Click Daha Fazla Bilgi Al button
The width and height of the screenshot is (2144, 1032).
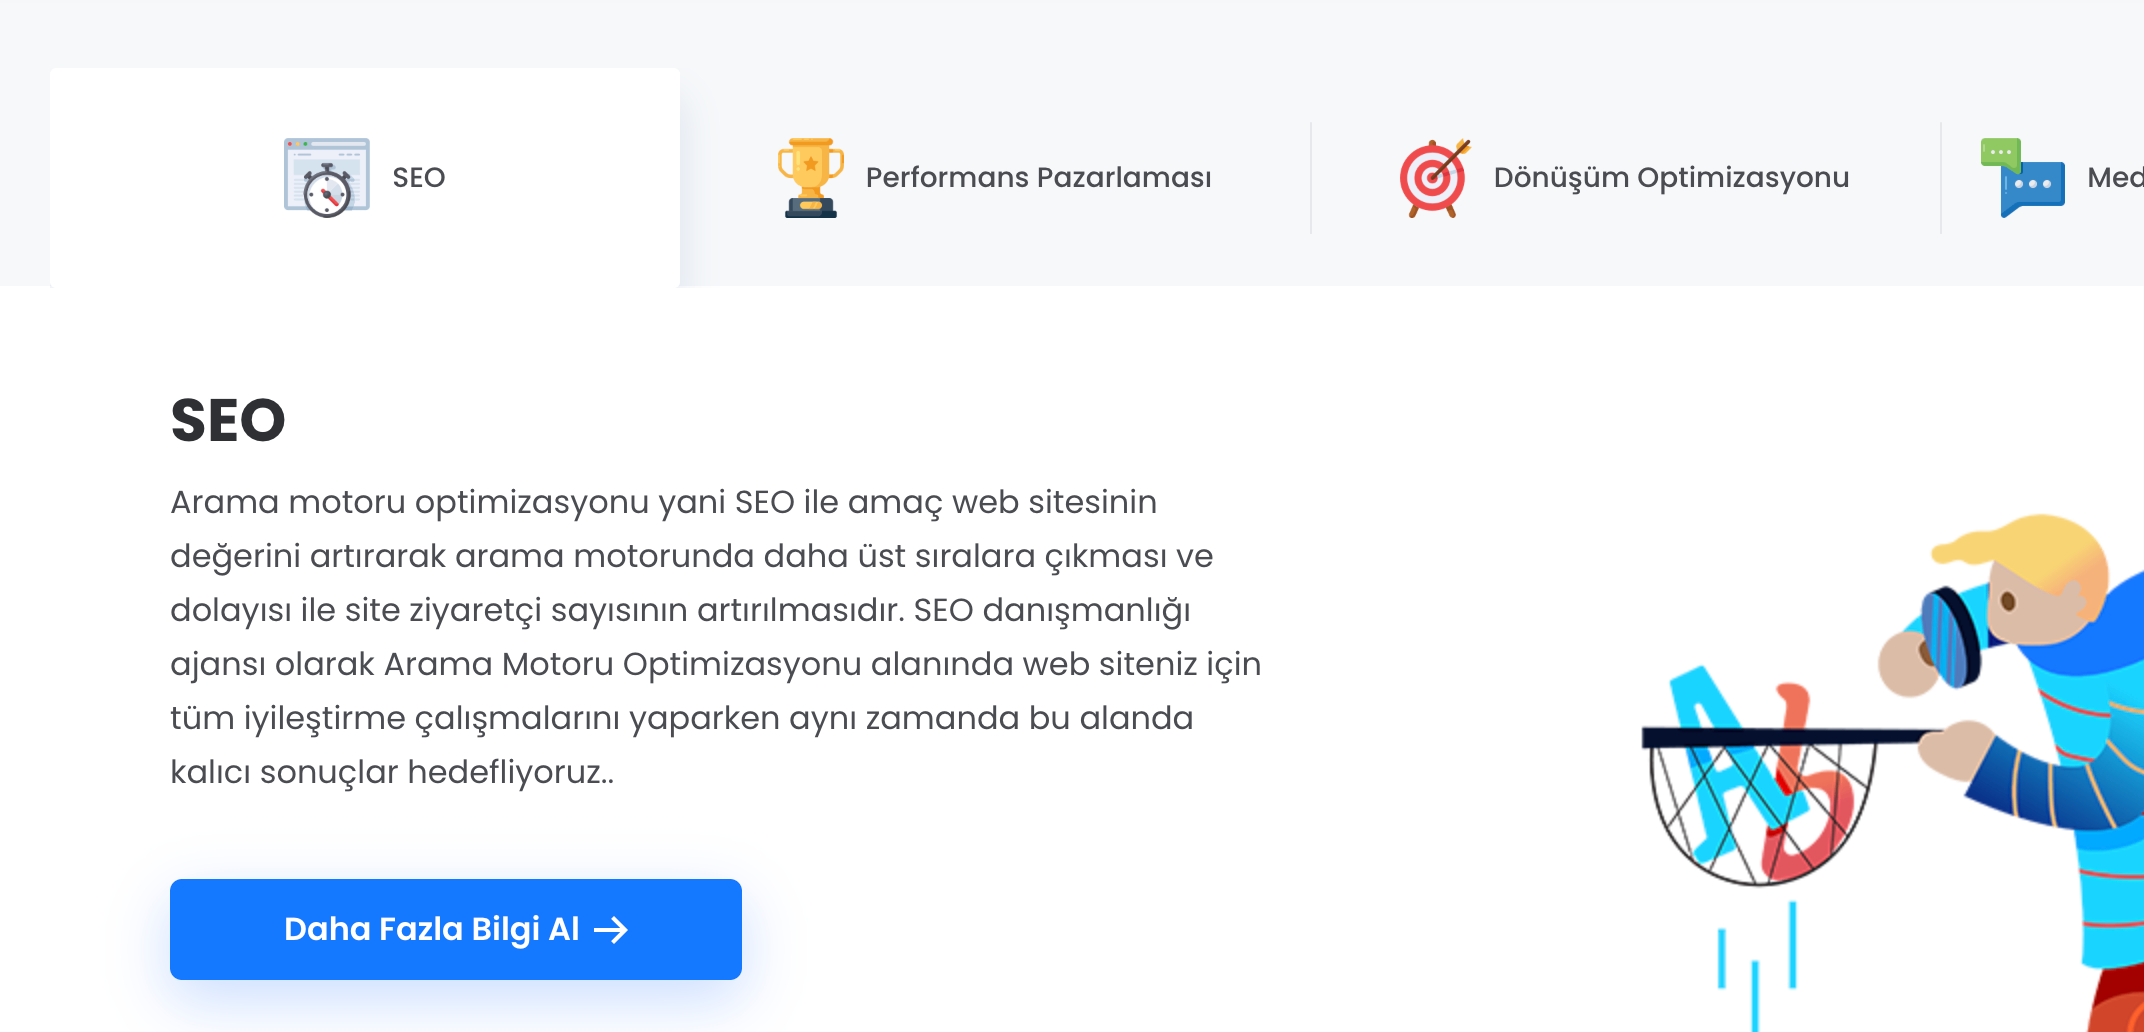click(456, 929)
